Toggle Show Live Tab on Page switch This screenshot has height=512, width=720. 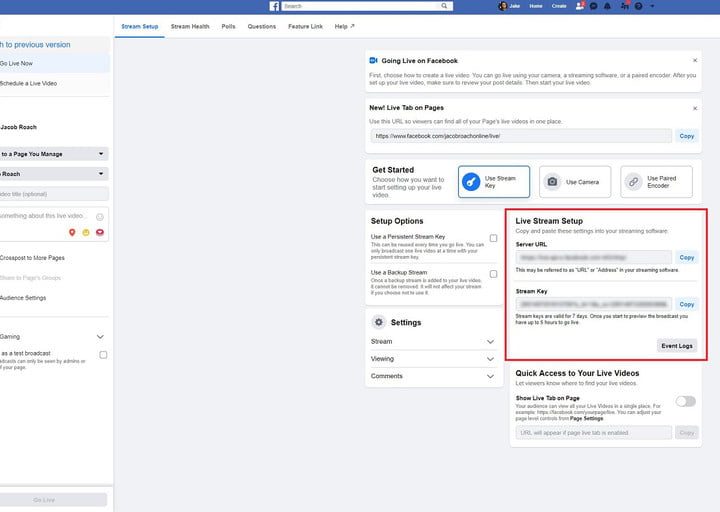[x=686, y=401]
